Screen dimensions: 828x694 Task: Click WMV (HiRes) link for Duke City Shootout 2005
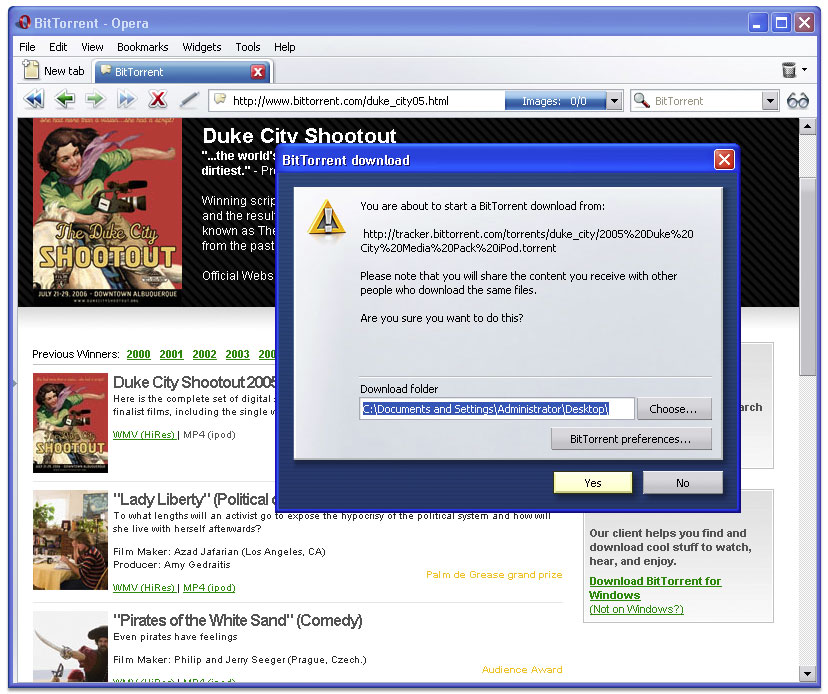tap(144, 435)
